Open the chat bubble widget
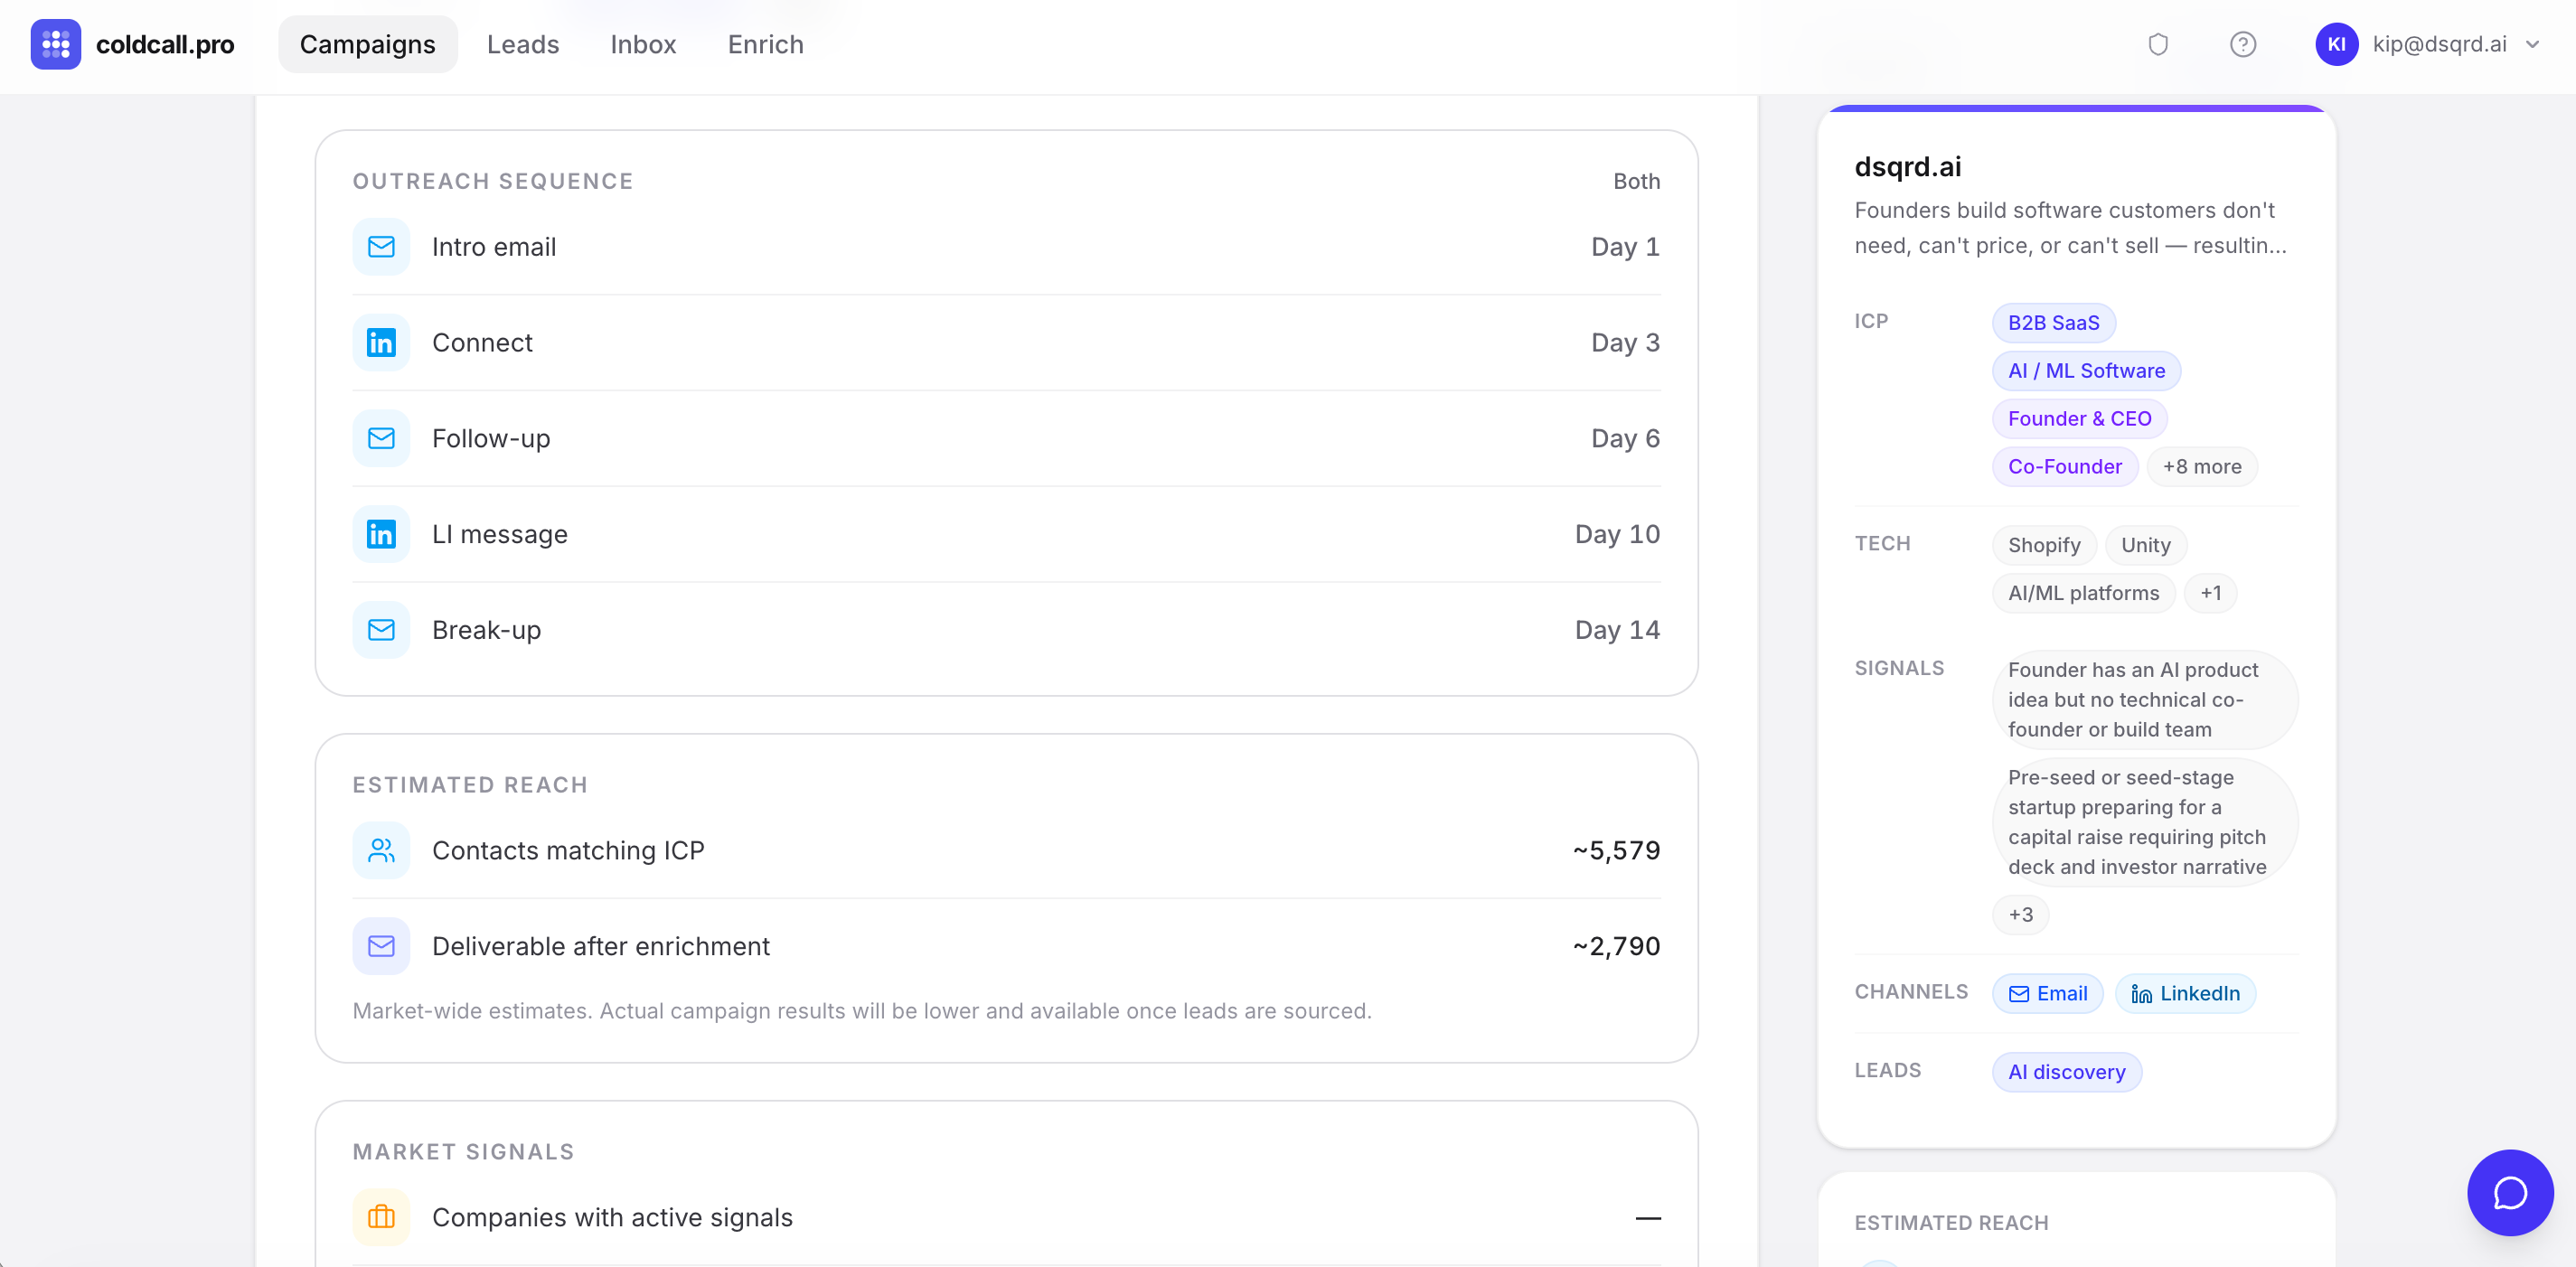 click(2509, 1192)
